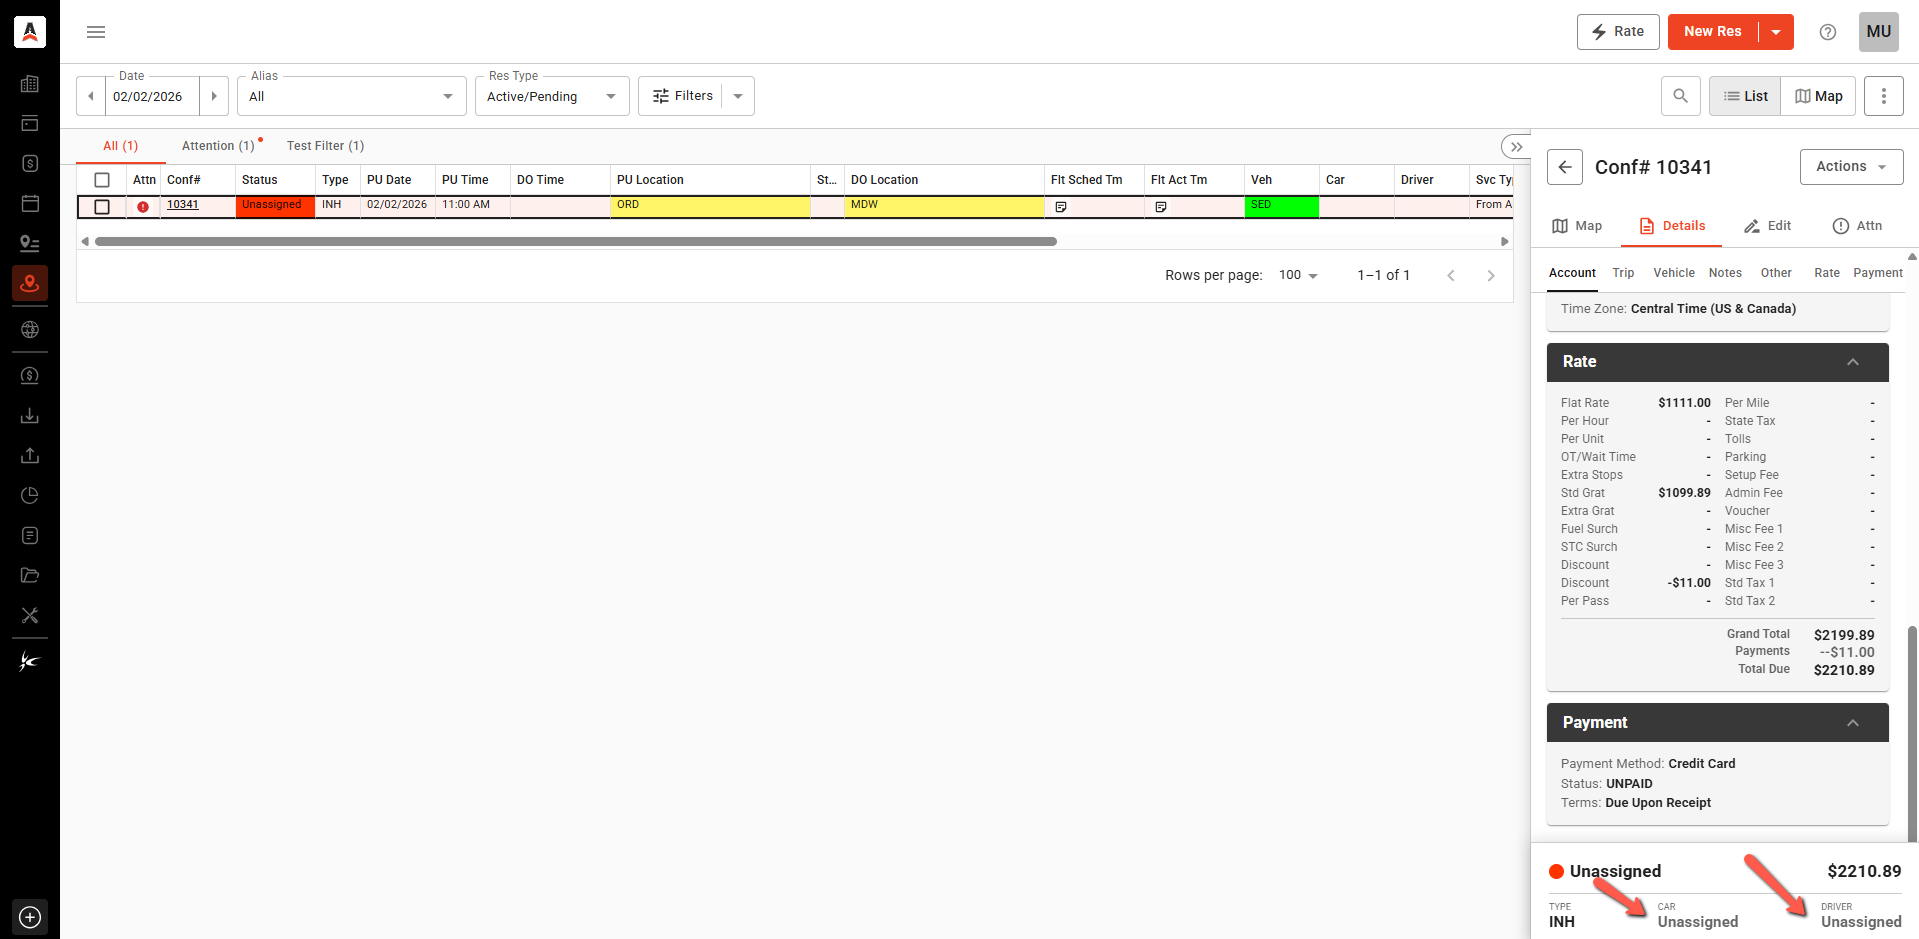Image resolution: width=1919 pixels, height=939 pixels.
Task: Check the box for reservation 10341
Action: coord(102,207)
